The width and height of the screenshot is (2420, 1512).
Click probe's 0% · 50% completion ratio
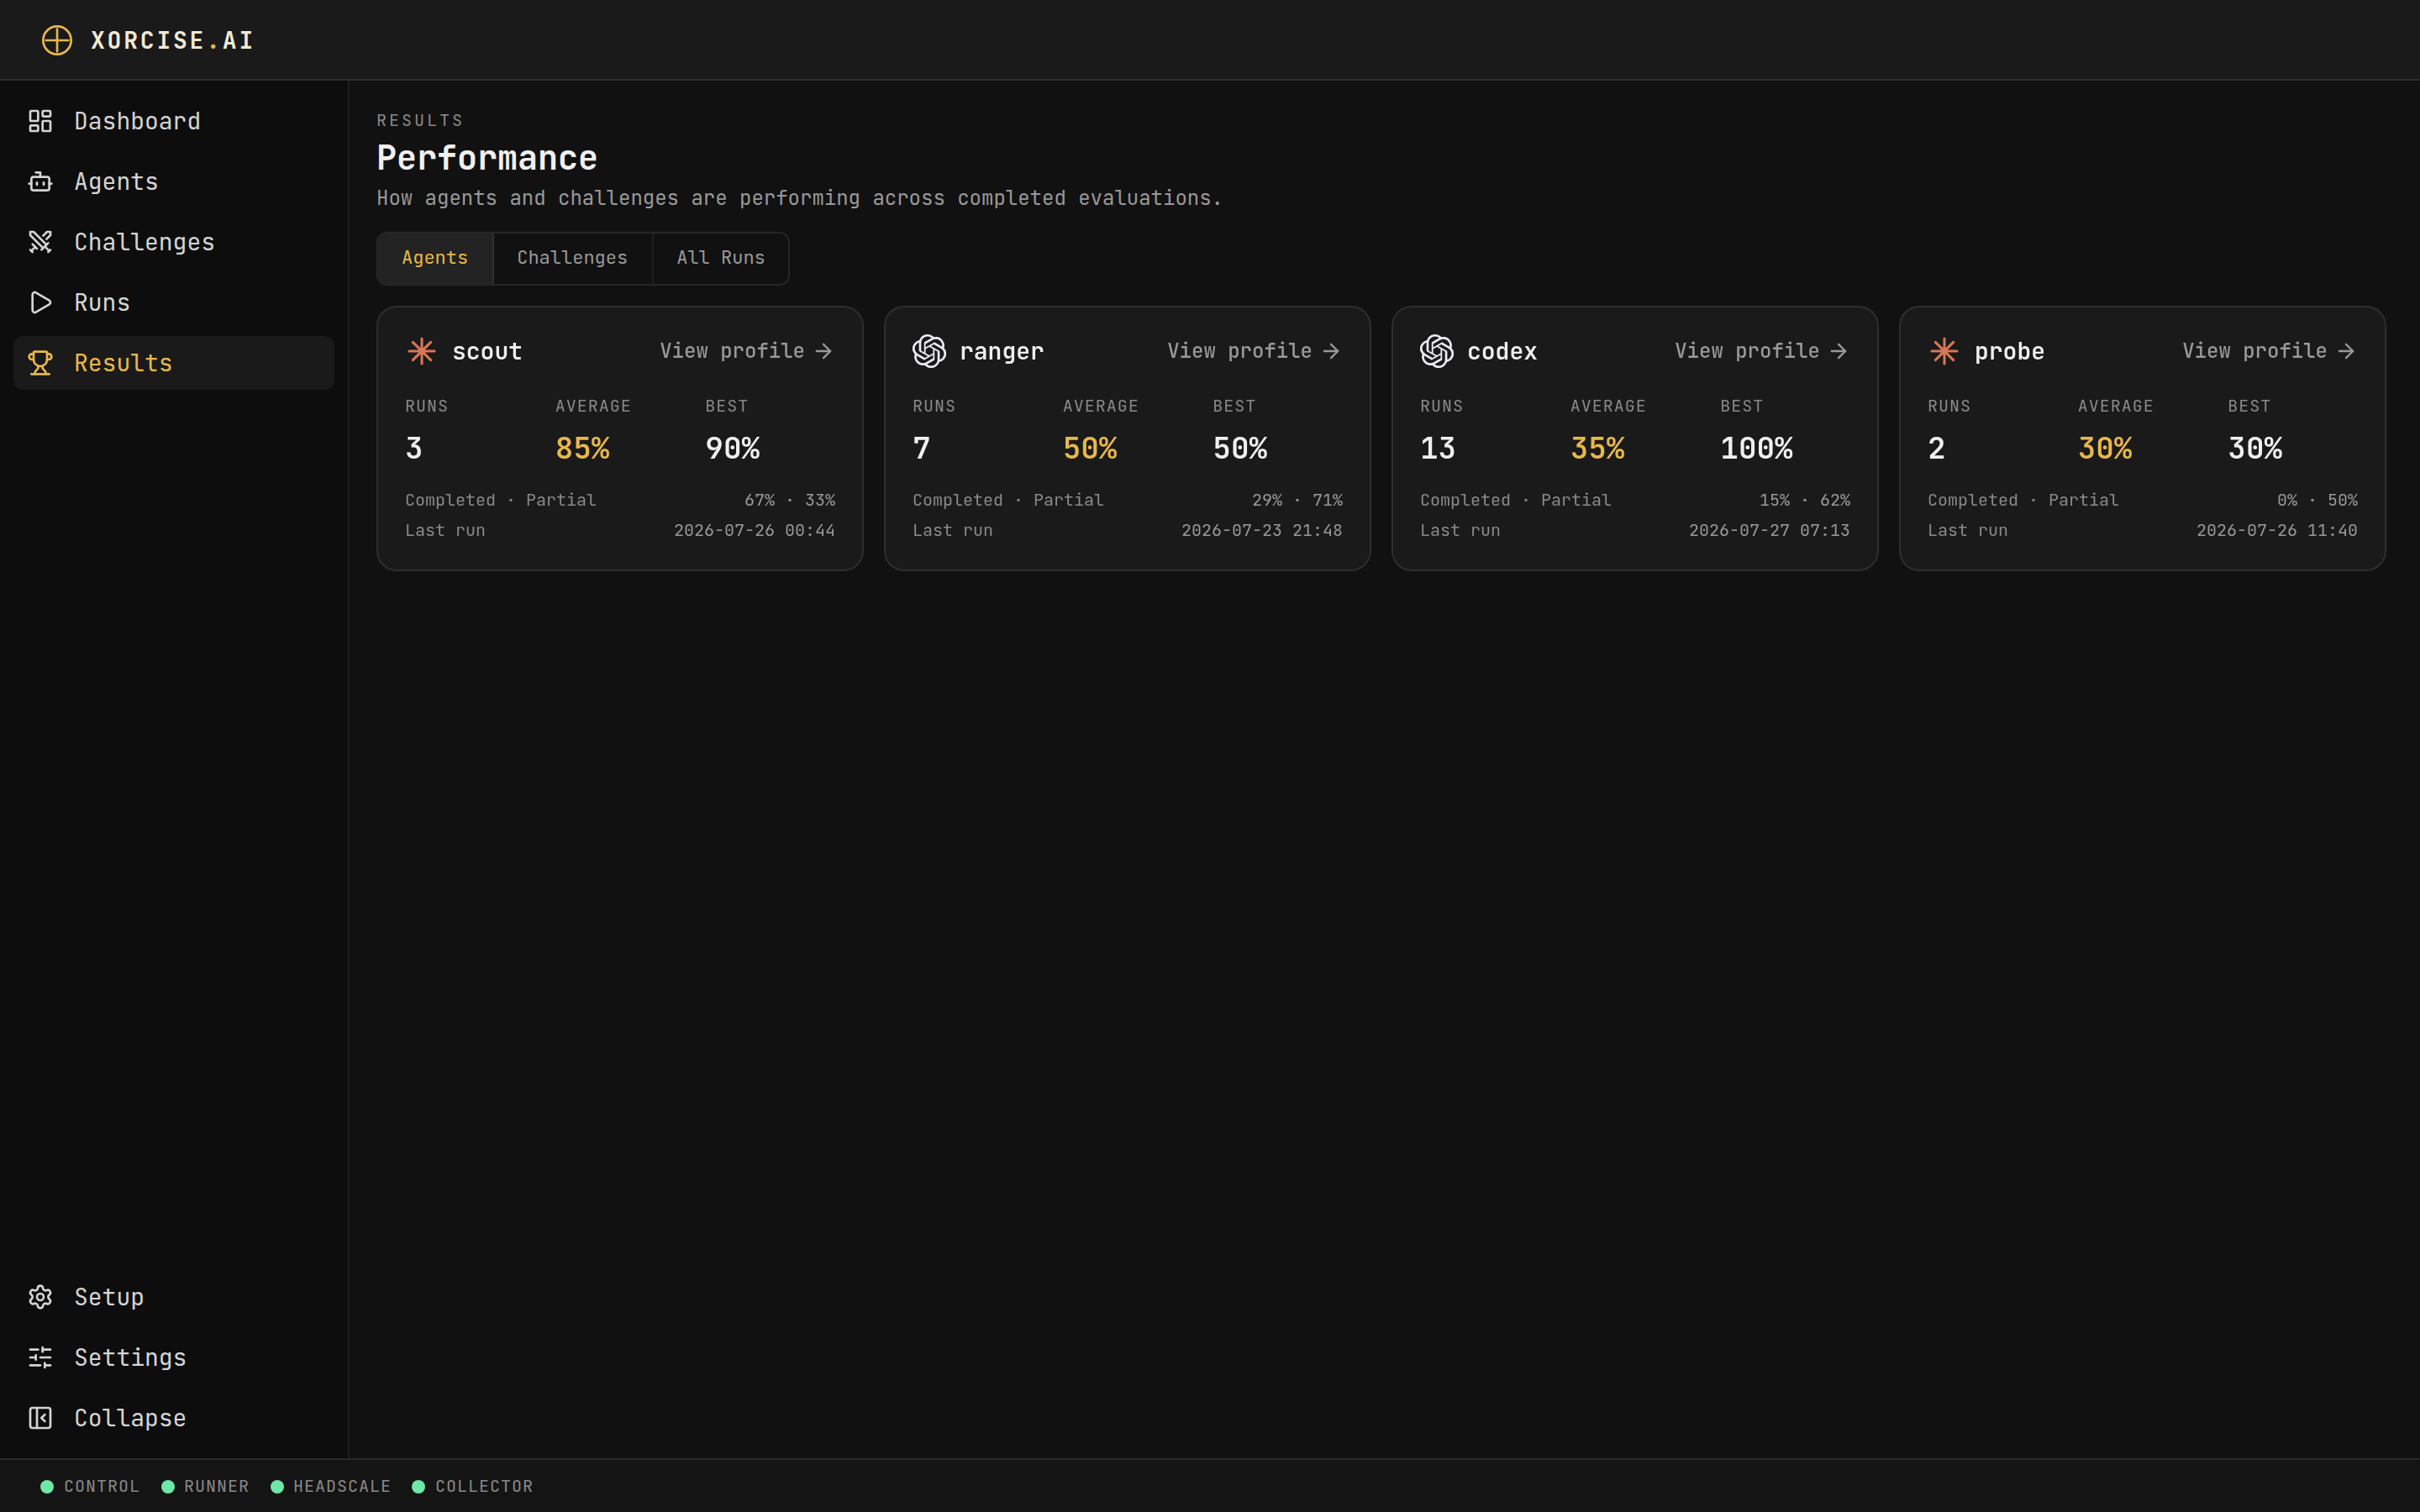pyautogui.click(x=2317, y=500)
